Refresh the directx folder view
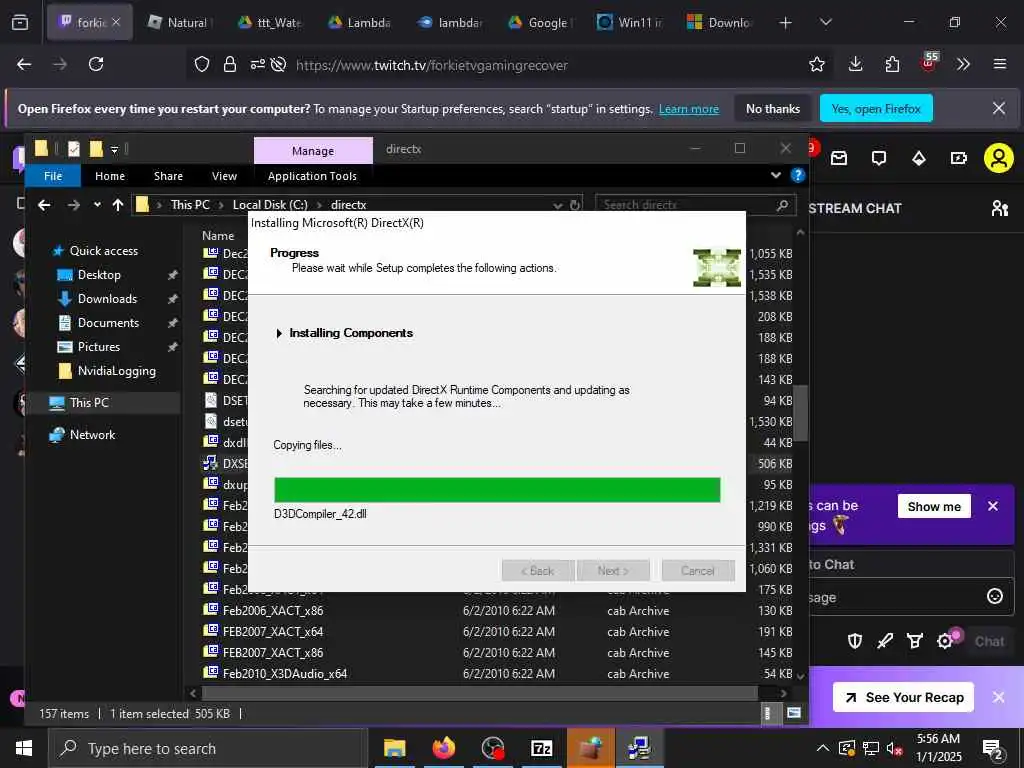The image size is (1024, 768). point(575,205)
